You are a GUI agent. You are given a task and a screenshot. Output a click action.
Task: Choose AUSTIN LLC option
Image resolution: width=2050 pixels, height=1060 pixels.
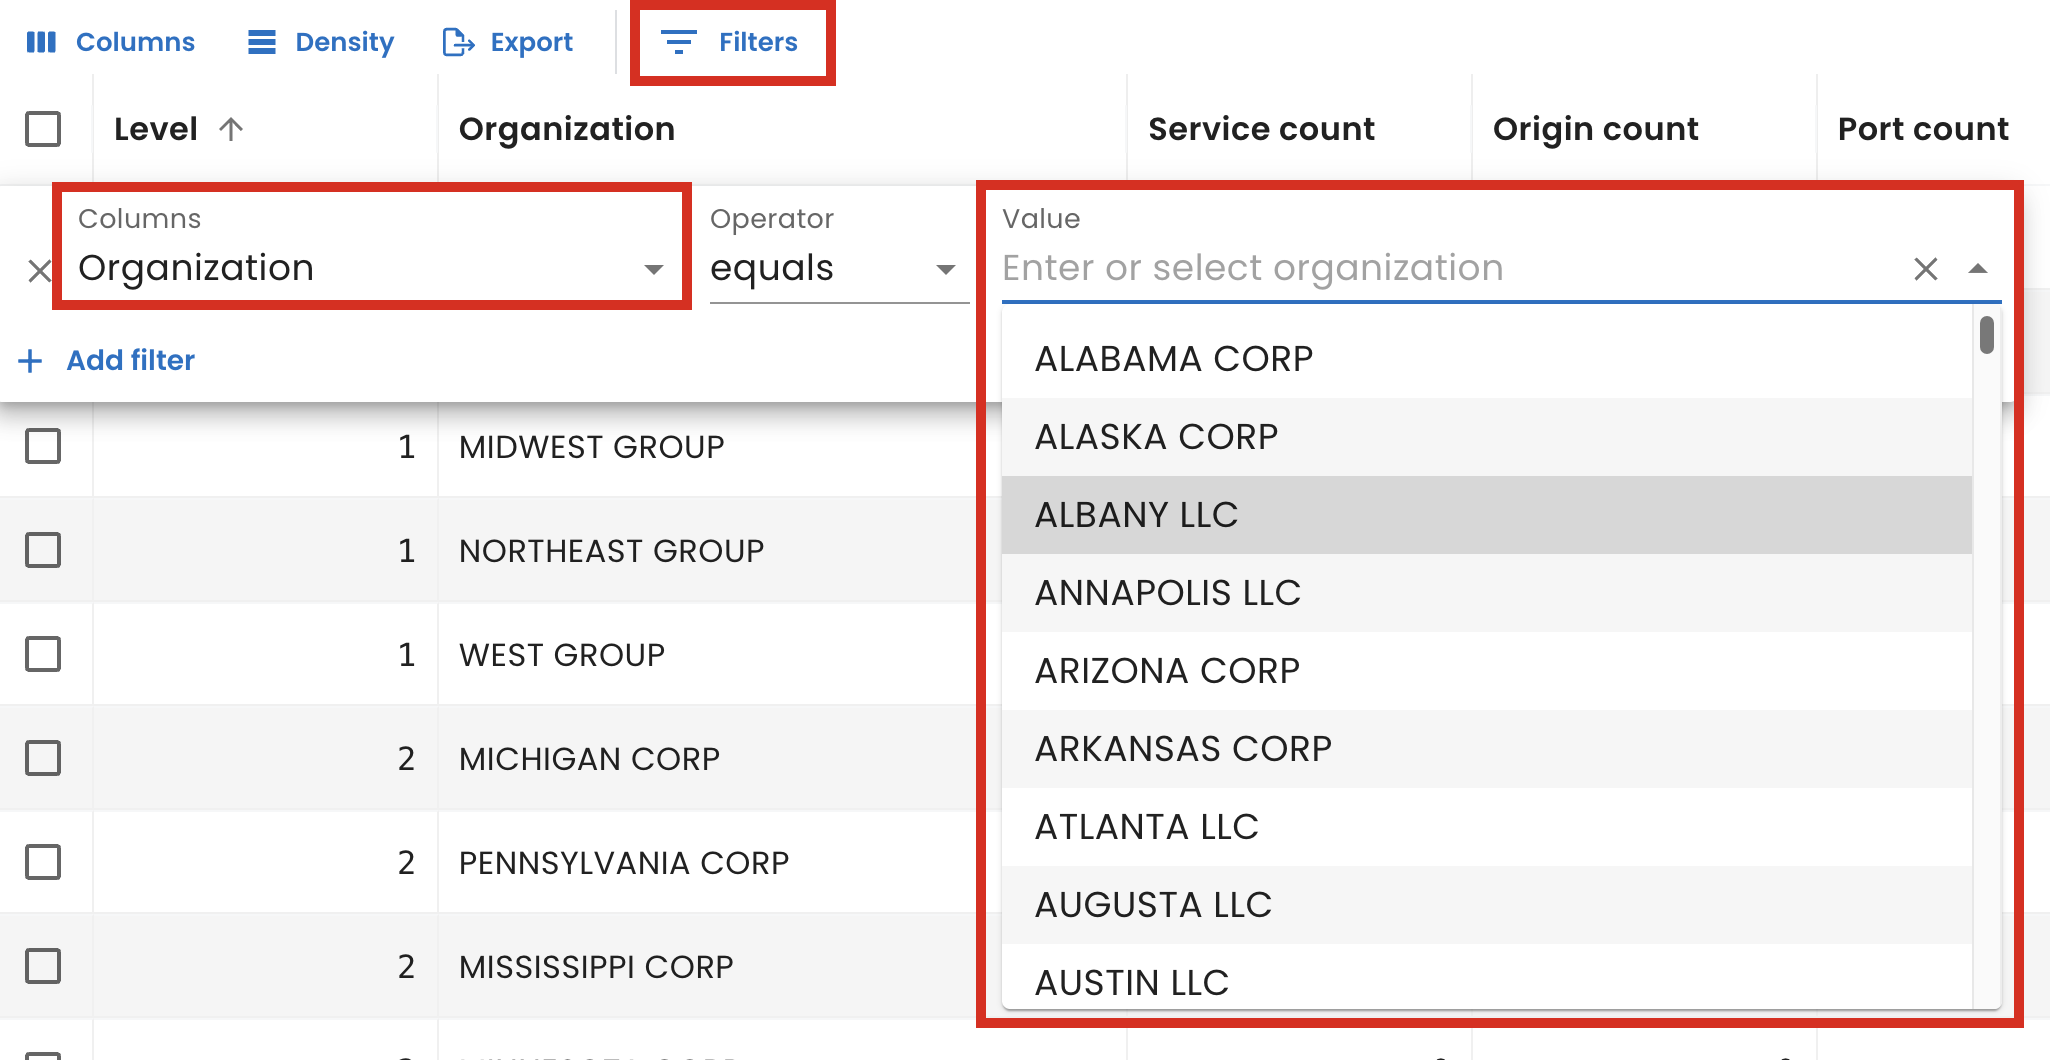click(1487, 977)
